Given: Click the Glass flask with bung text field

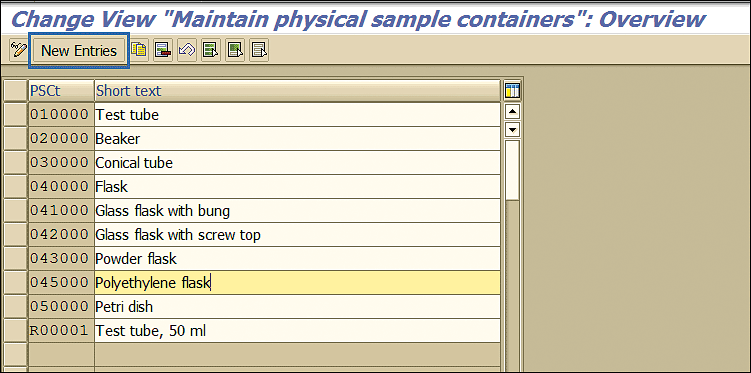Looking at the screenshot, I should pyautogui.click(x=297, y=211).
